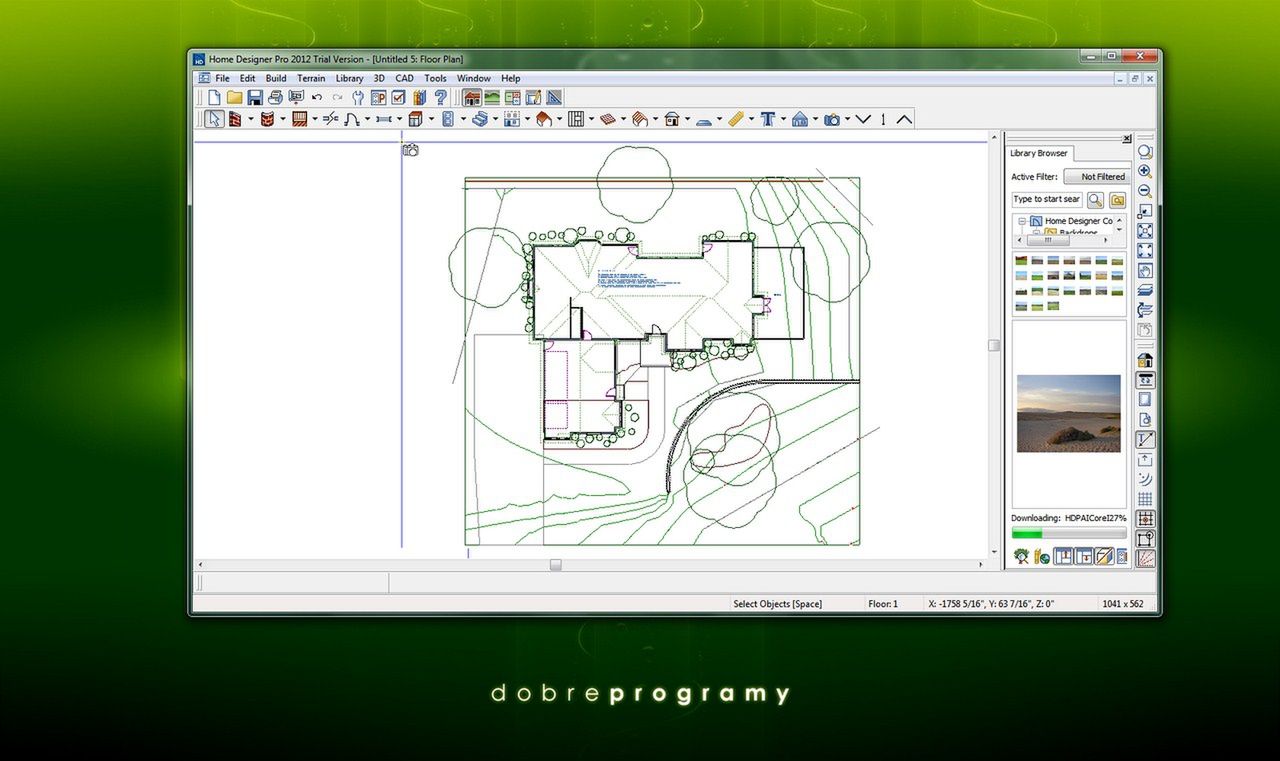Click the Undo arrow icon
The width and height of the screenshot is (1280, 761).
[x=317, y=97]
